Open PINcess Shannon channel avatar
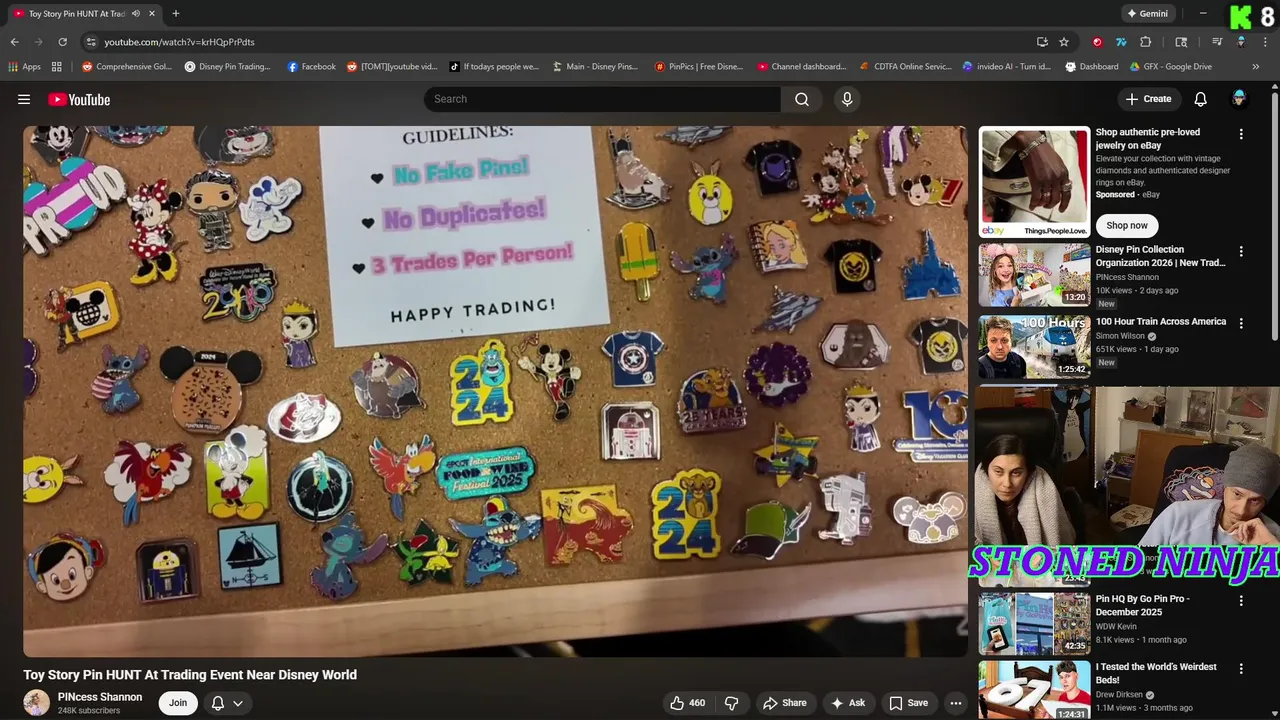1280x720 pixels. point(37,703)
